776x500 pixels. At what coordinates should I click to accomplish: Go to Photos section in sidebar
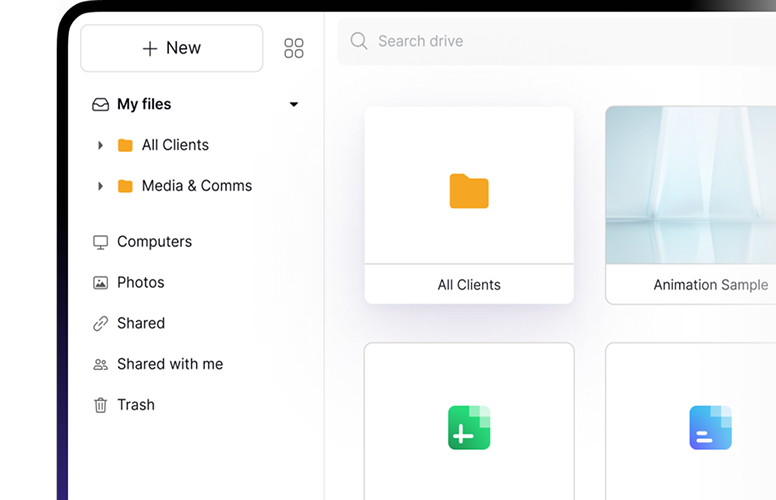(x=140, y=283)
